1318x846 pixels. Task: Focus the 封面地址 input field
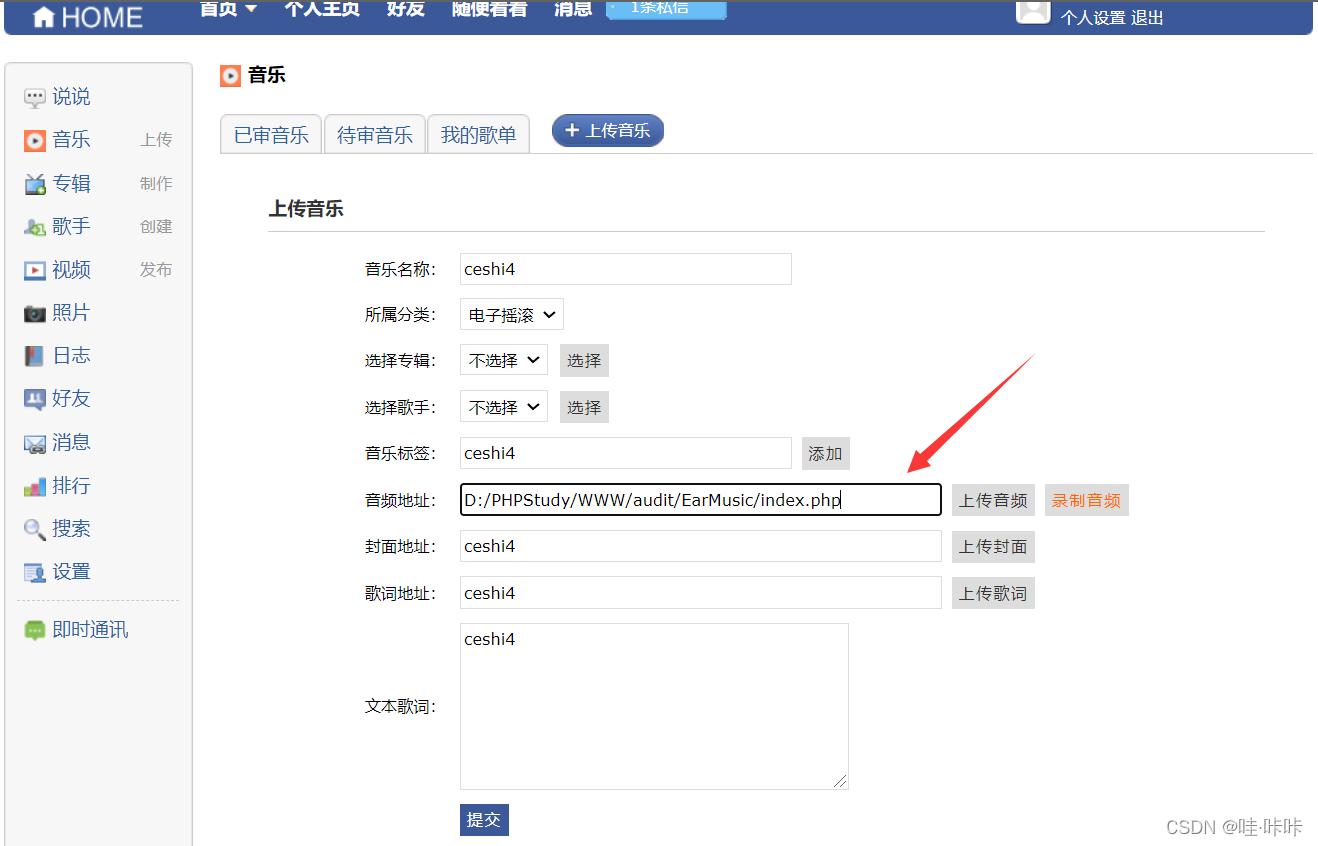(x=701, y=546)
